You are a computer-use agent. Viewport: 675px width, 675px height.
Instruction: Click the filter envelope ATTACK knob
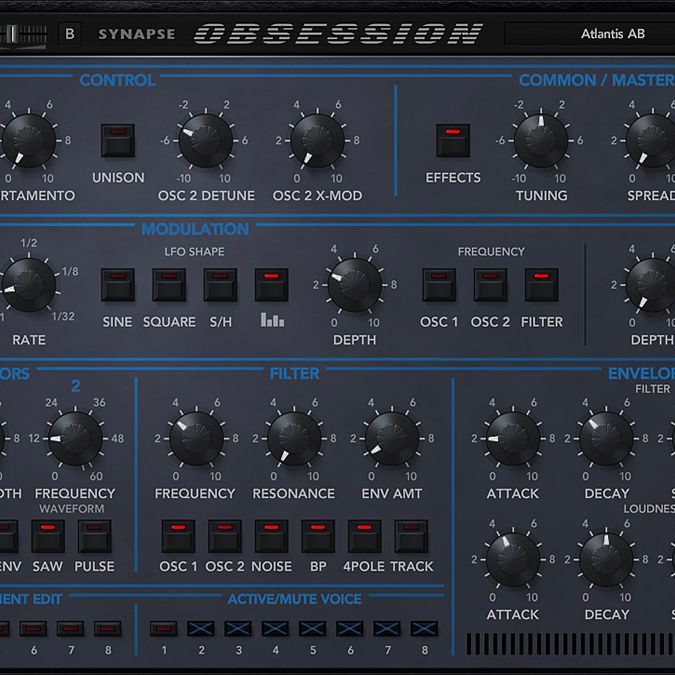click(x=513, y=439)
